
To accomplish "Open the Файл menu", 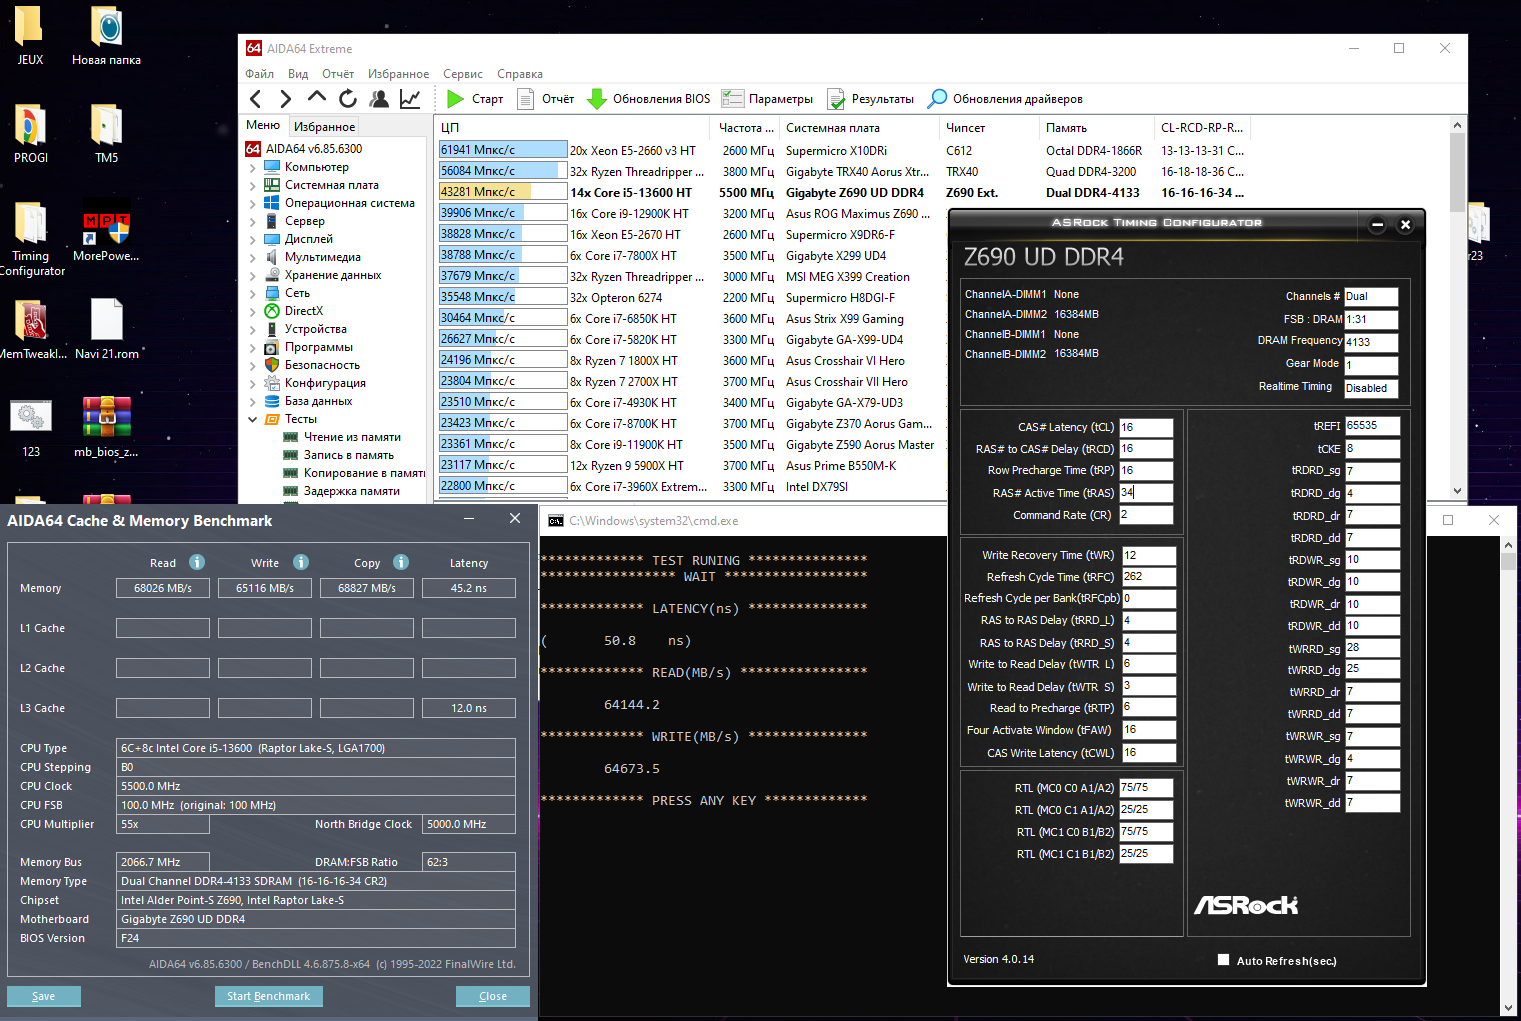I will coord(260,74).
